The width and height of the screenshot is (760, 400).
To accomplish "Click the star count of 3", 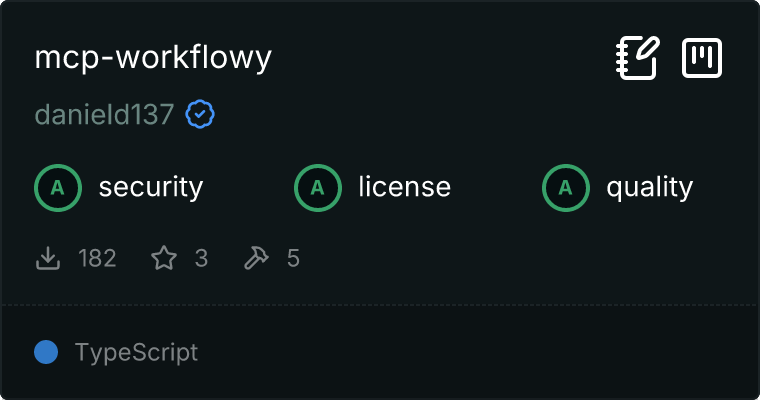I will tap(201, 258).
